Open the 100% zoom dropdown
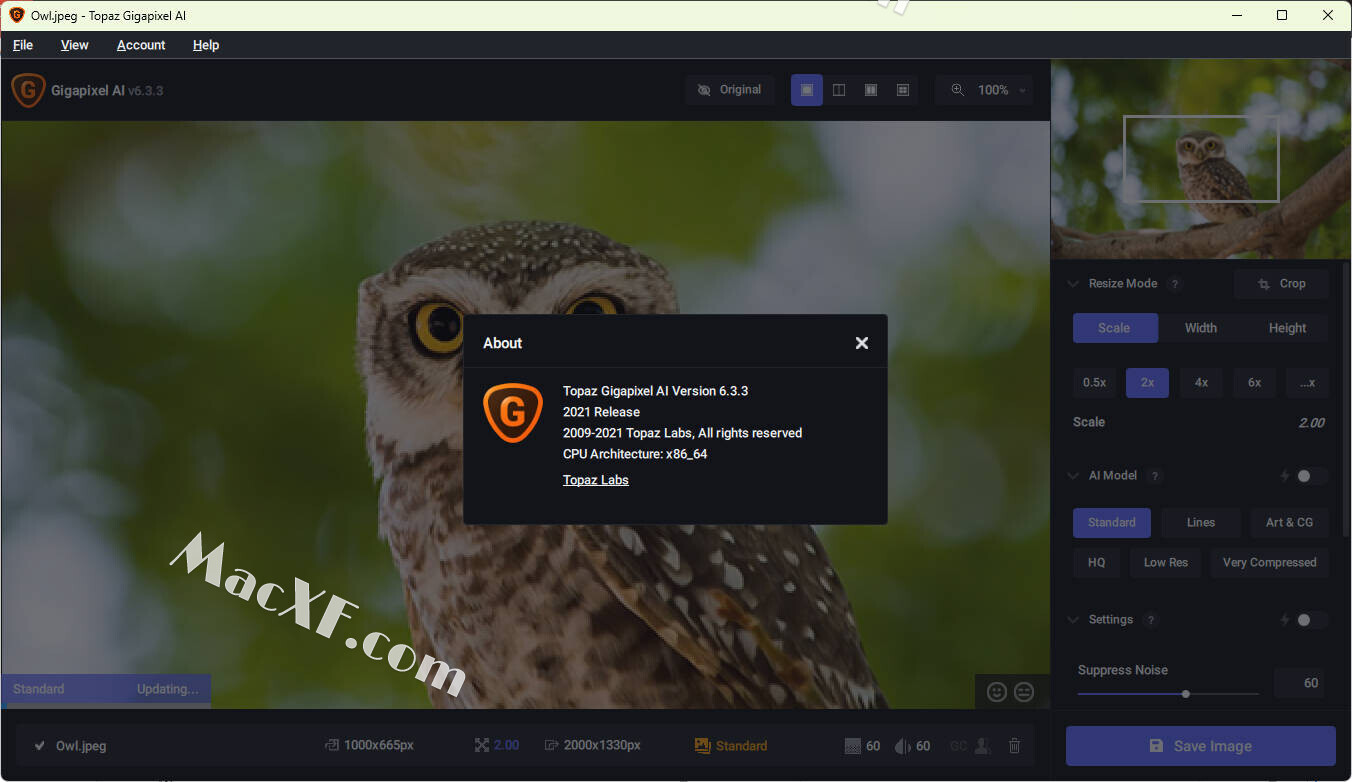The image size is (1352, 782). pyautogui.click(x=985, y=90)
